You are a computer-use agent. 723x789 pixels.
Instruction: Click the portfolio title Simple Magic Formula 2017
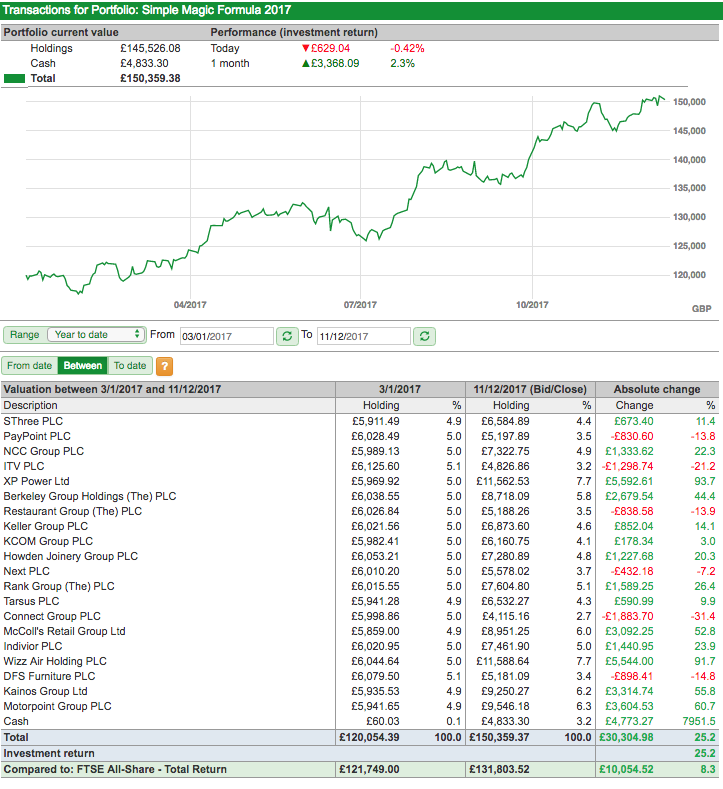click(x=216, y=10)
